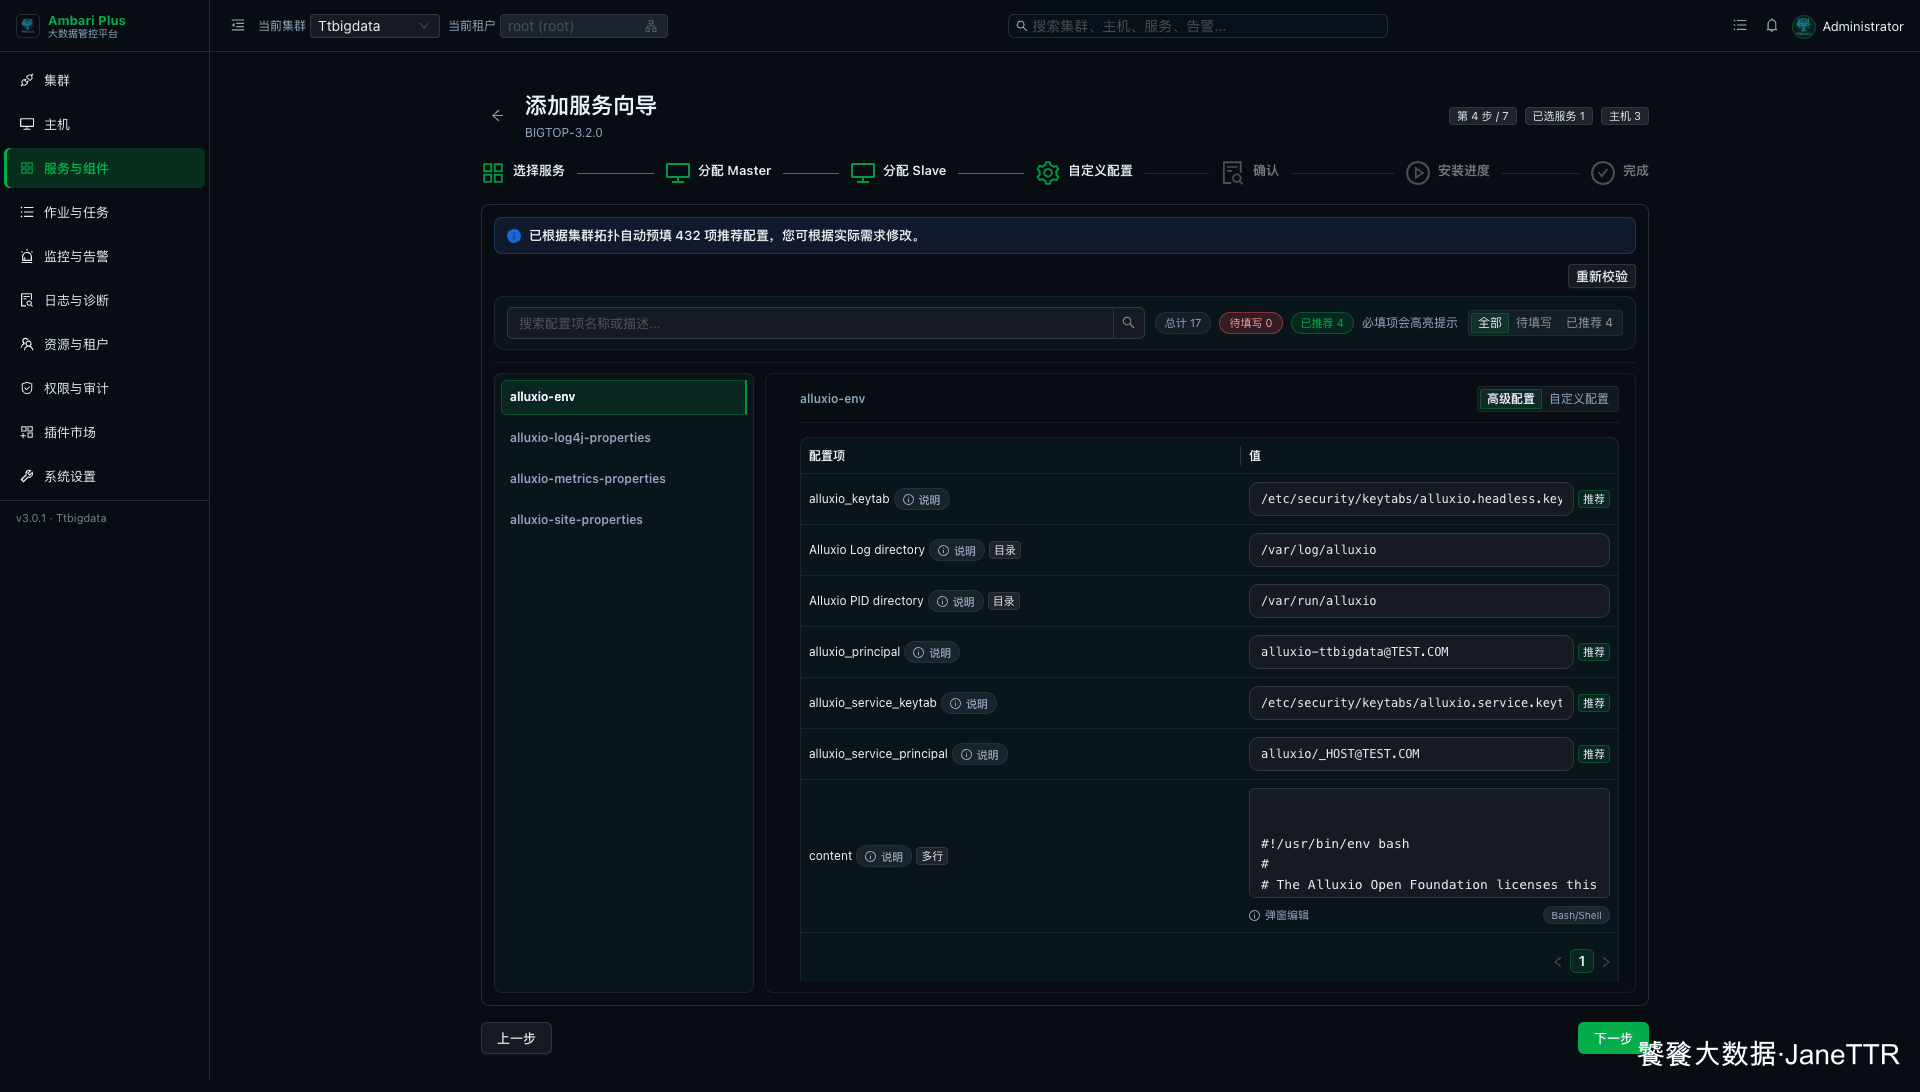Click the 确认 step icon

1233,173
